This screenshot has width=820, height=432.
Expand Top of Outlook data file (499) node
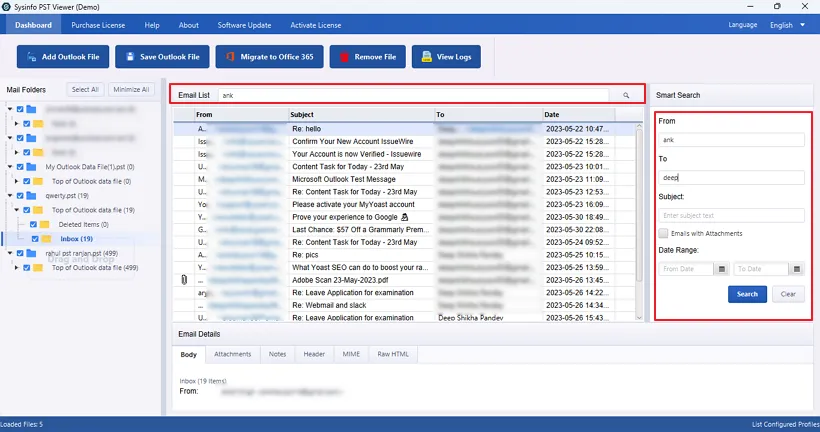point(17,267)
